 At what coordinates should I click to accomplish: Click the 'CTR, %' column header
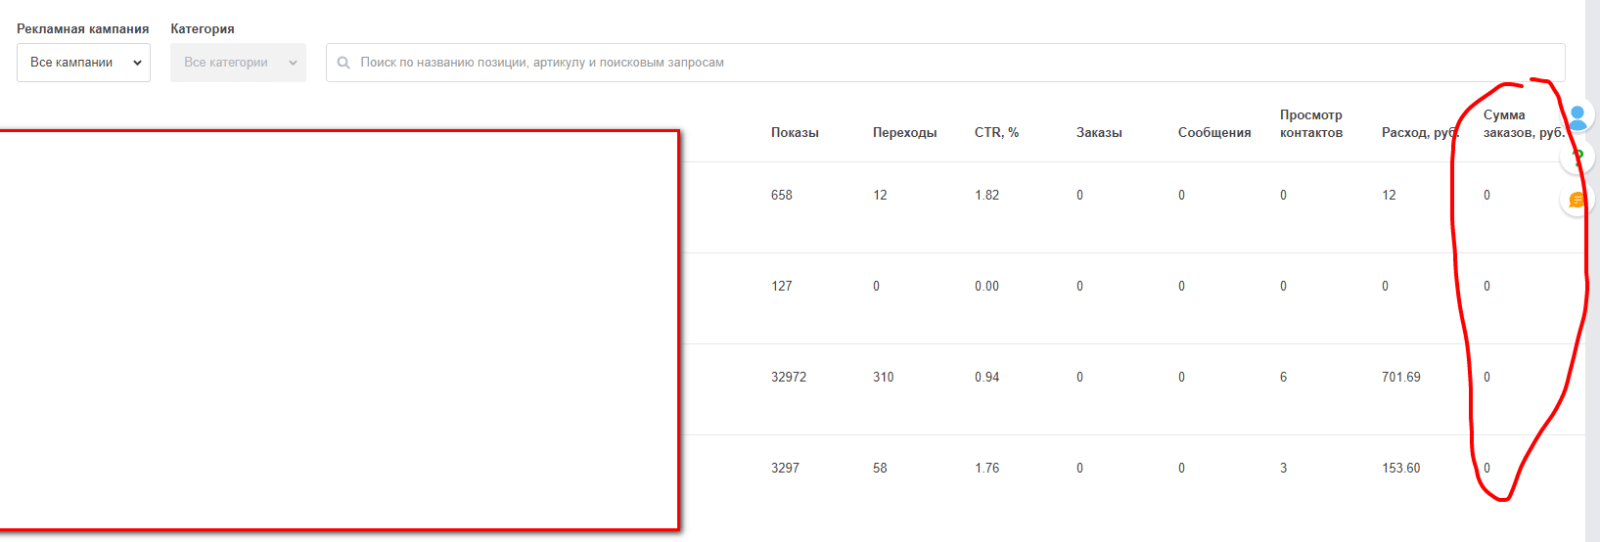[x=997, y=133]
